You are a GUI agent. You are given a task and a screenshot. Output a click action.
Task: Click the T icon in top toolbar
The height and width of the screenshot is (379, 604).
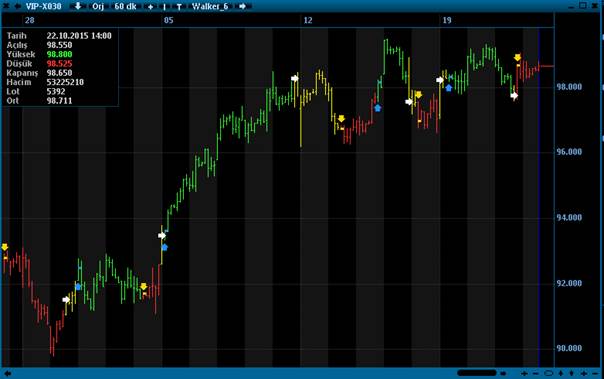pyautogui.click(x=179, y=7)
